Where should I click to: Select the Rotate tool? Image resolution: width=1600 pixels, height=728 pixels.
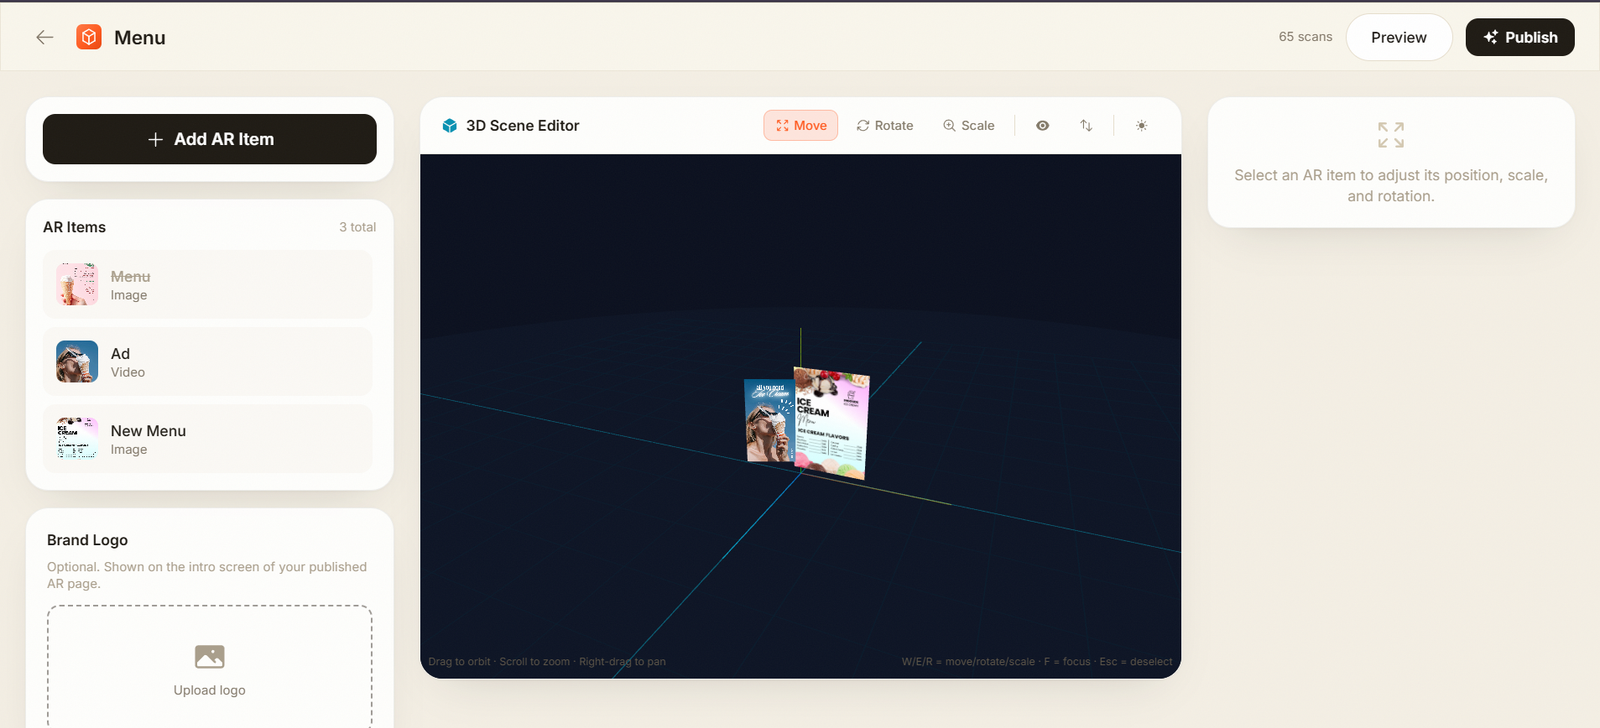point(885,125)
